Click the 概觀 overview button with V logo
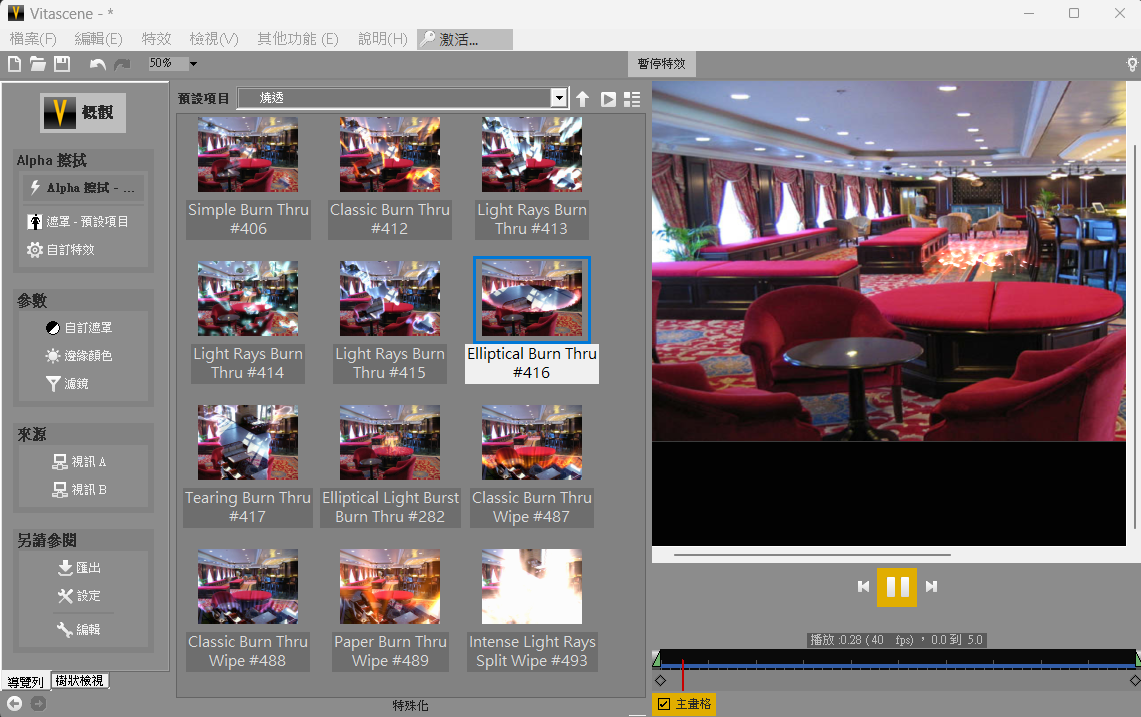The height and width of the screenshot is (717, 1141). [x=83, y=113]
